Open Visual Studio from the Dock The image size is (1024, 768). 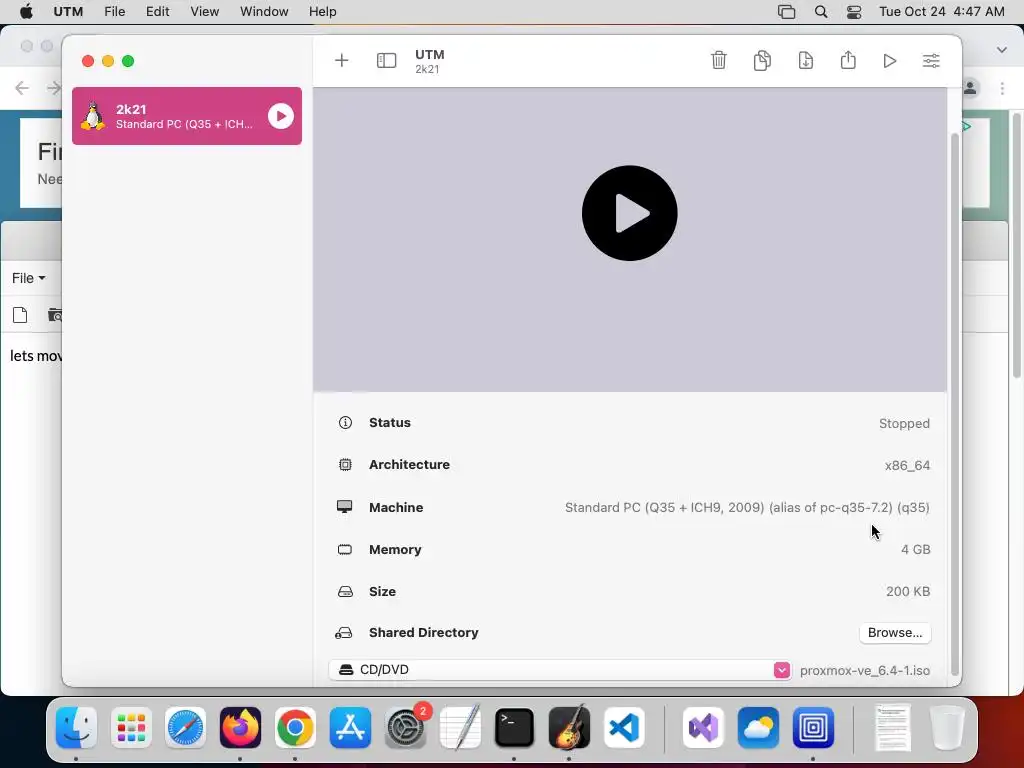click(703, 728)
